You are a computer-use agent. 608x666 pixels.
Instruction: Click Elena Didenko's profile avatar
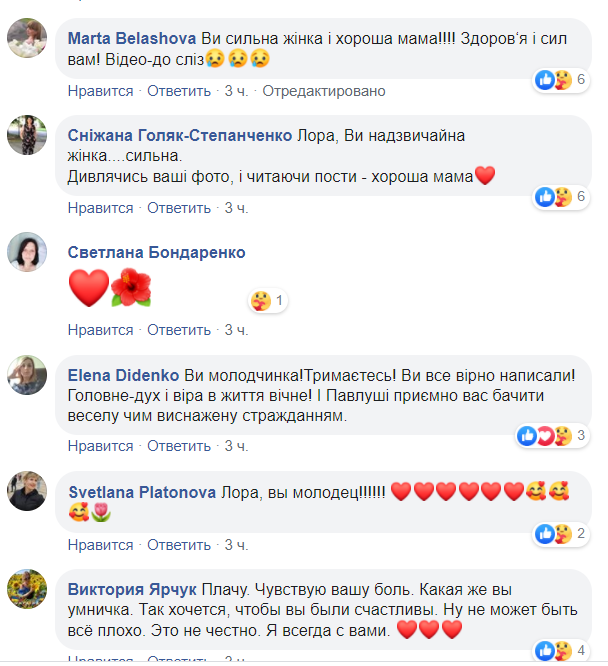[x=27, y=375]
